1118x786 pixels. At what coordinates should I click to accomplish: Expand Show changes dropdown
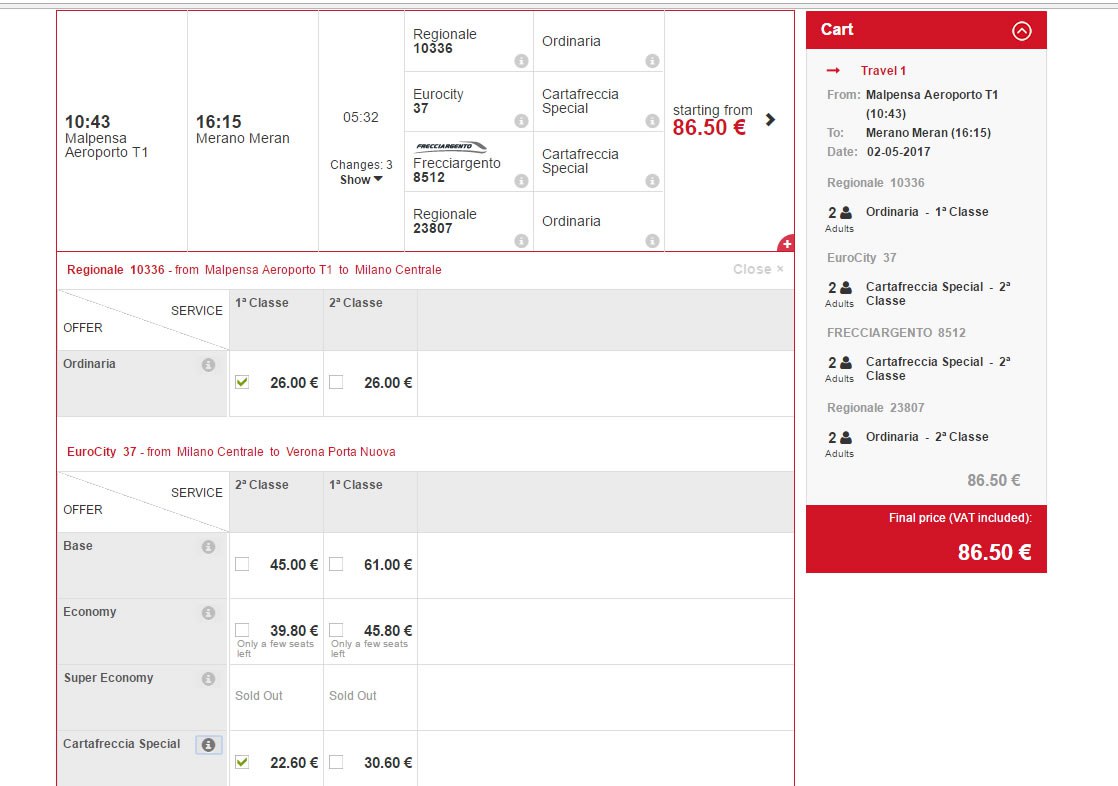361,180
